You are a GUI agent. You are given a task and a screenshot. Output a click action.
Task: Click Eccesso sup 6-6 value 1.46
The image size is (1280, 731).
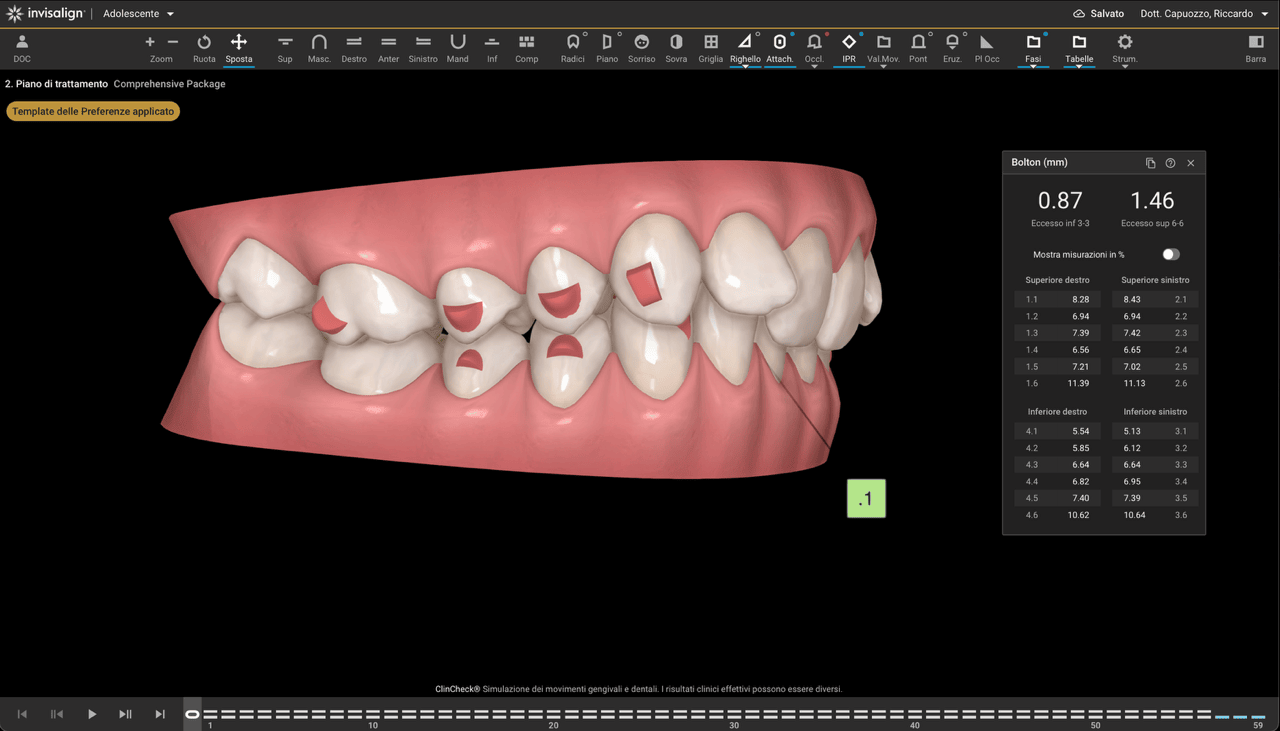[x=1152, y=201]
